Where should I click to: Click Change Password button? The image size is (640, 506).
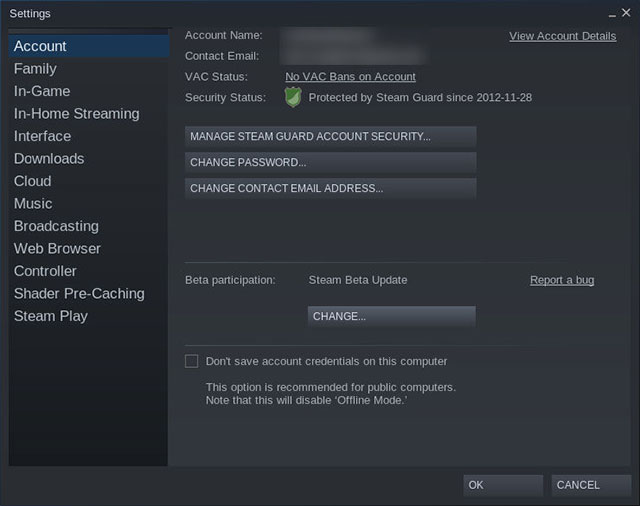[331, 162]
